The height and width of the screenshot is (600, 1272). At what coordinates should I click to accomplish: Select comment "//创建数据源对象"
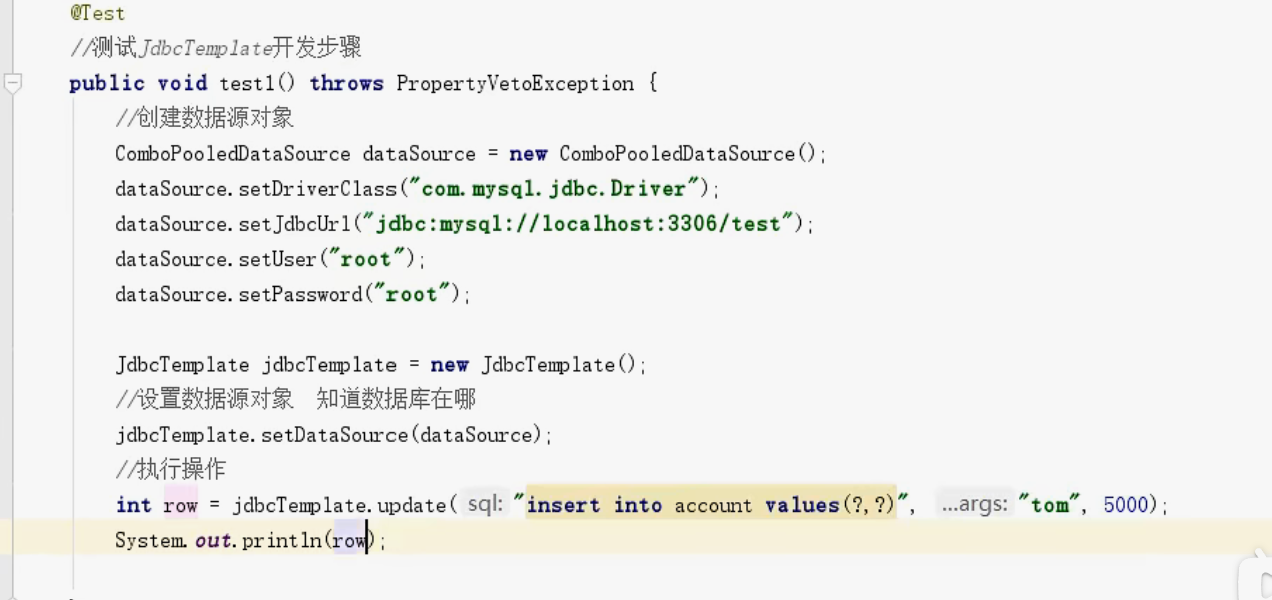click(204, 119)
